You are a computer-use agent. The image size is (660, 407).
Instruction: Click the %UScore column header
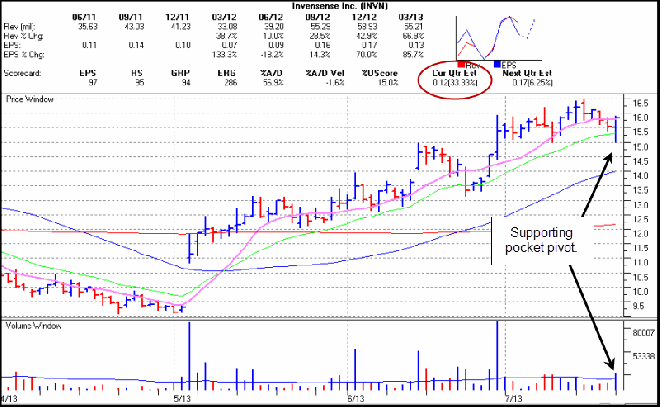(x=379, y=73)
